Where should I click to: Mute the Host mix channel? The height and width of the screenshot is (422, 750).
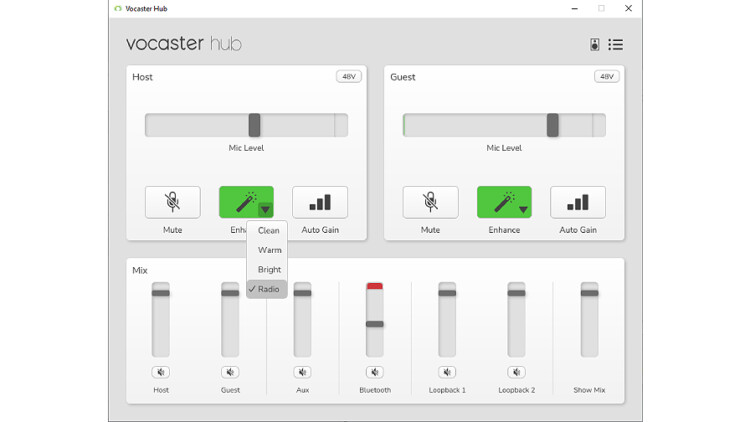161,372
